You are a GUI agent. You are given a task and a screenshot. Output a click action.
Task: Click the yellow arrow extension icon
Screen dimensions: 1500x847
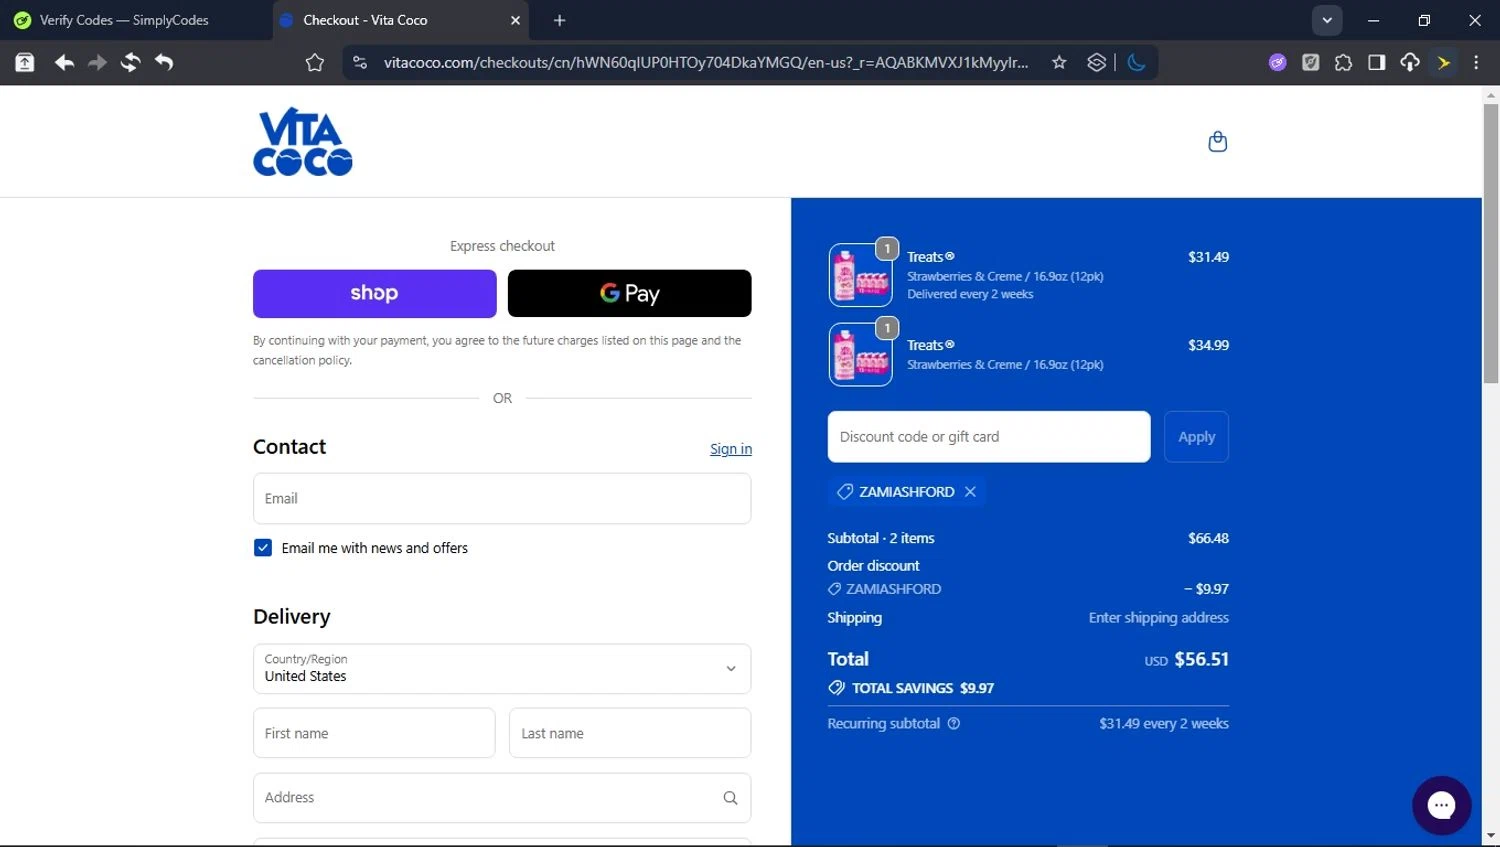point(1444,62)
